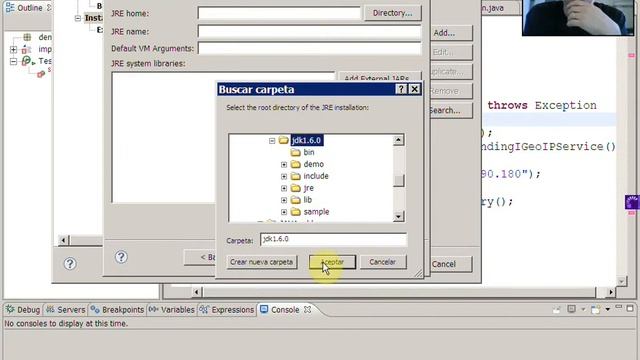
Task: Switch to the Debug tab
Action: click(x=23, y=310)
